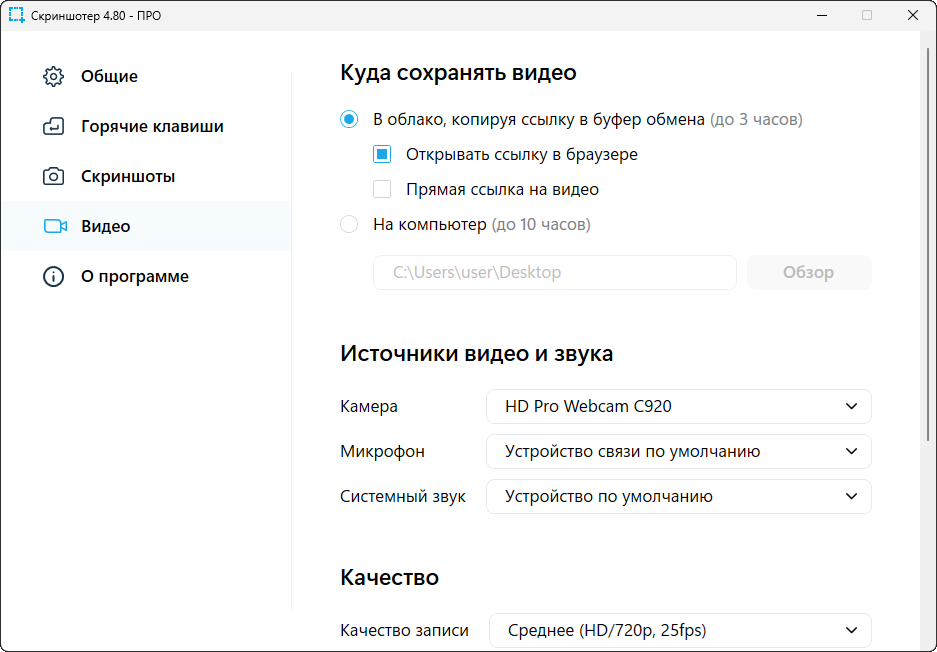Screen dimensions: 937x652
Task: Click the '(до 10 часов)' hint text
Action: [x=541, y=225]
